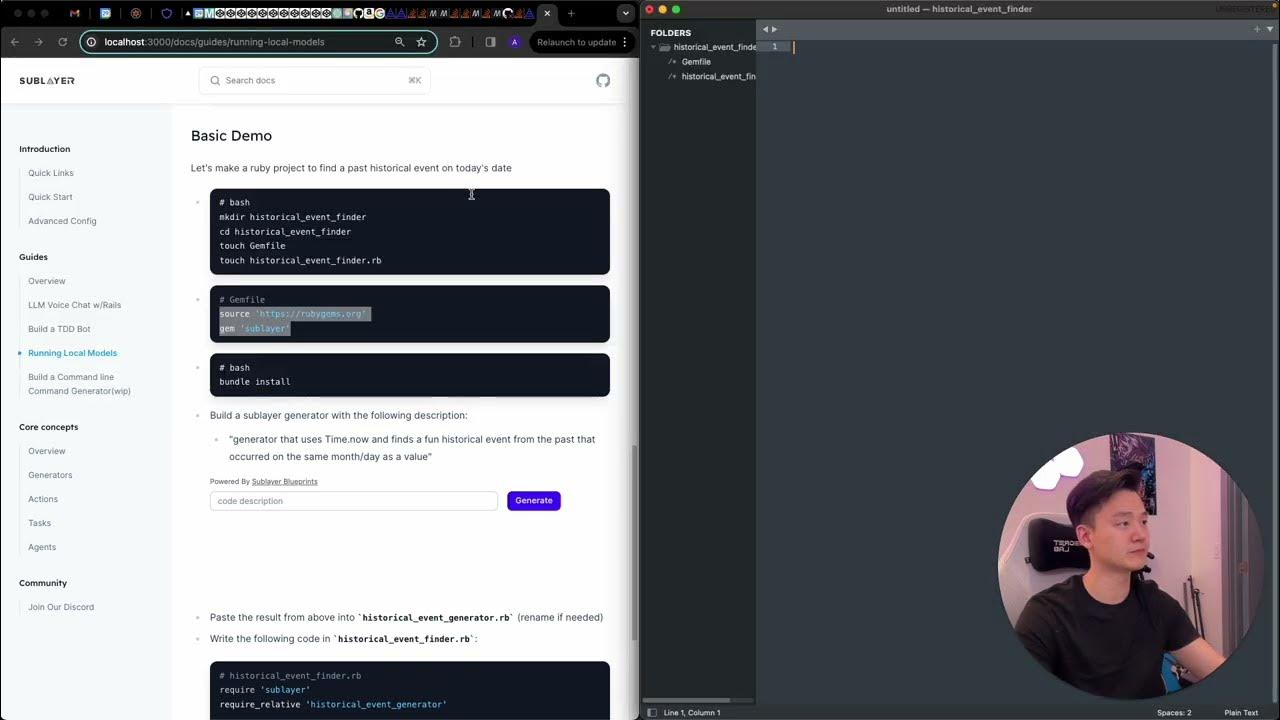The image size is (1280, 720).
Task: Open Sublime tab list dropdown arrow
Action: tap(1269, 29)
